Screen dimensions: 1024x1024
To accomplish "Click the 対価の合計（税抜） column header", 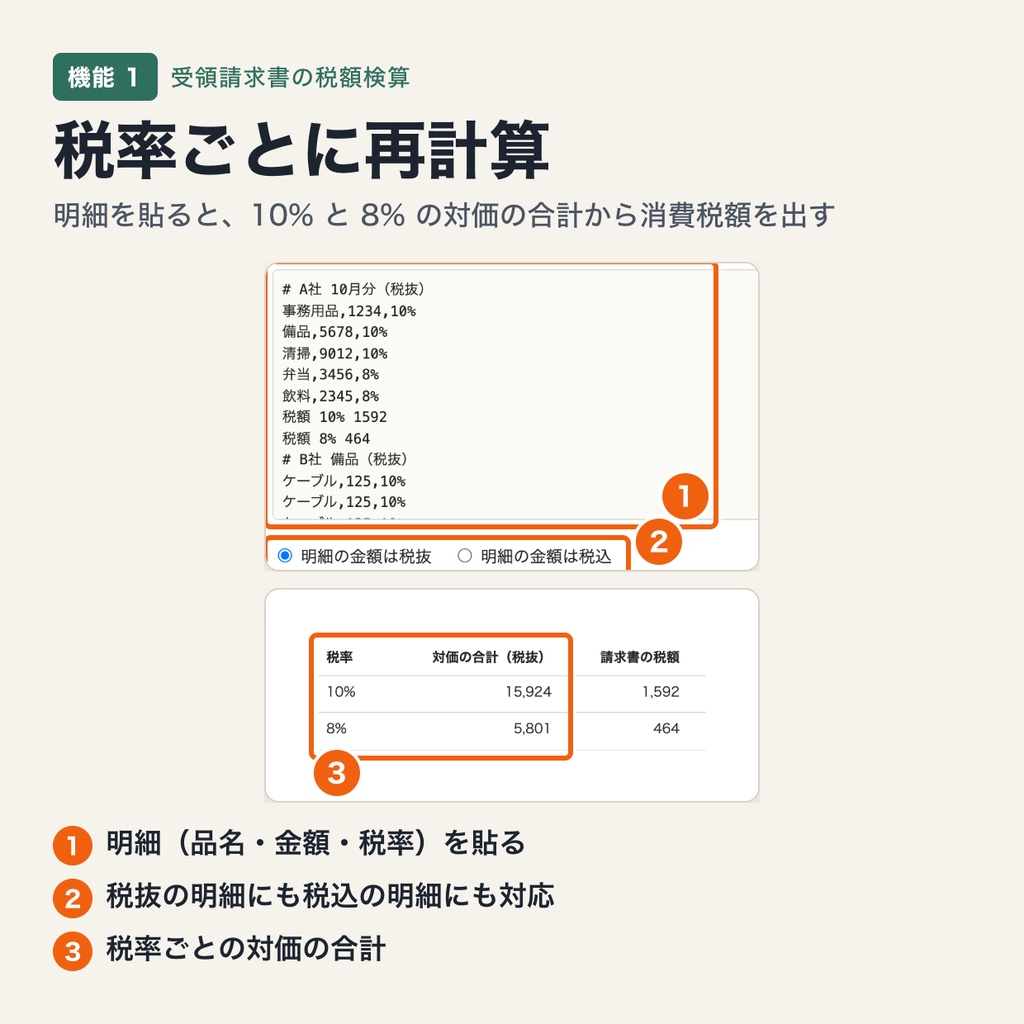I will coord(488,657).
